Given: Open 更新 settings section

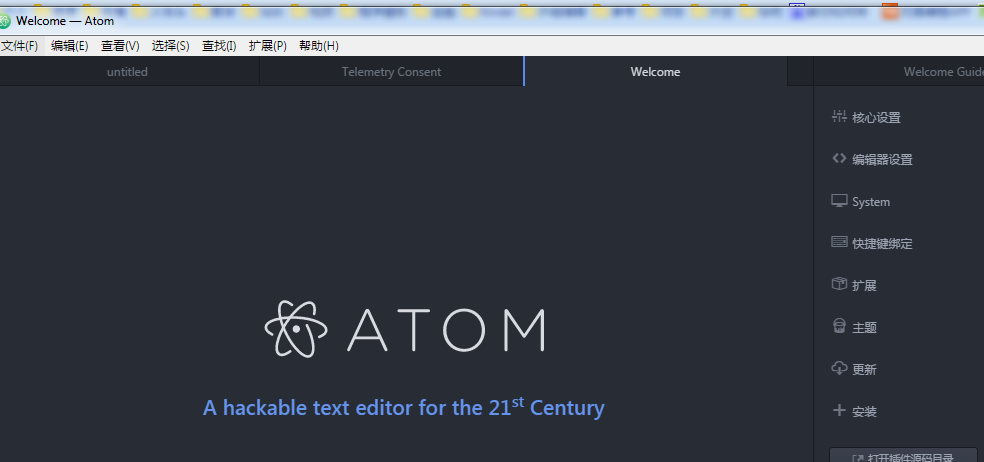Looking at the screenshot, I should pos(864,370).
